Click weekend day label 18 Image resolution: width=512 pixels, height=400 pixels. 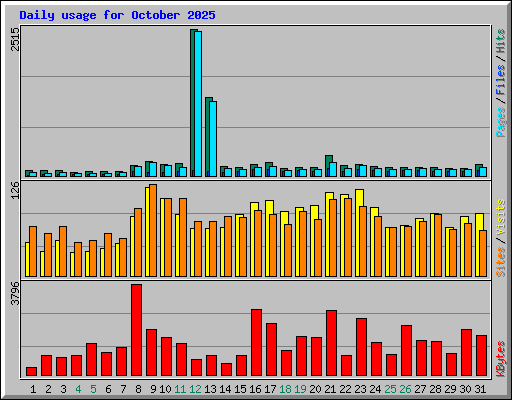(285, 389)
